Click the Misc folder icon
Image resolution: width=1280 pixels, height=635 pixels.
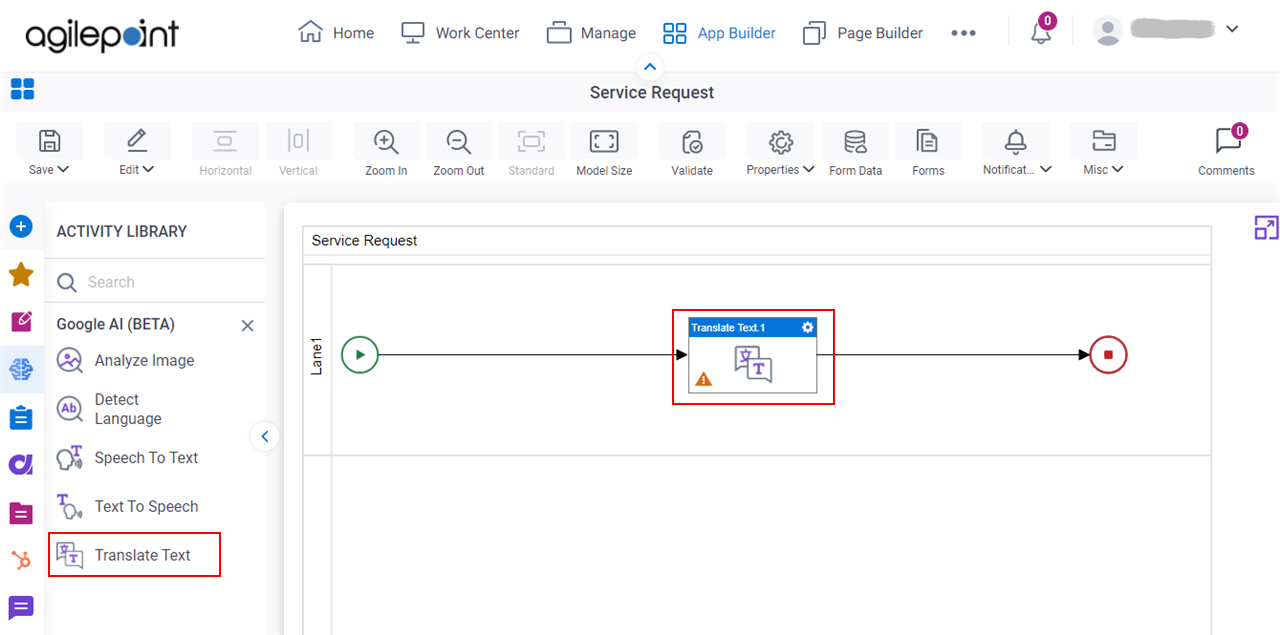1104,141
